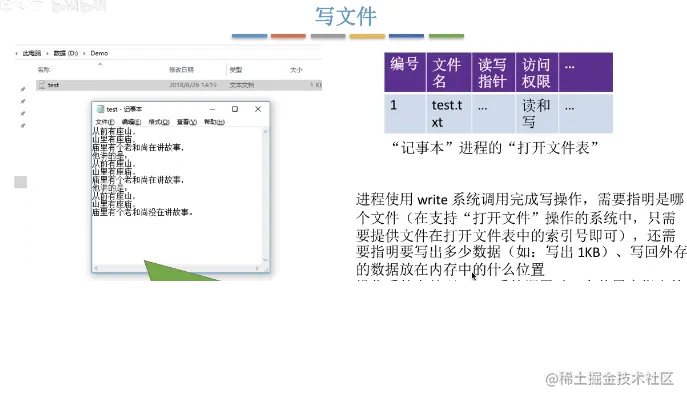
Task: Click the test.txt table cell
Action: [x=449, y=113]
